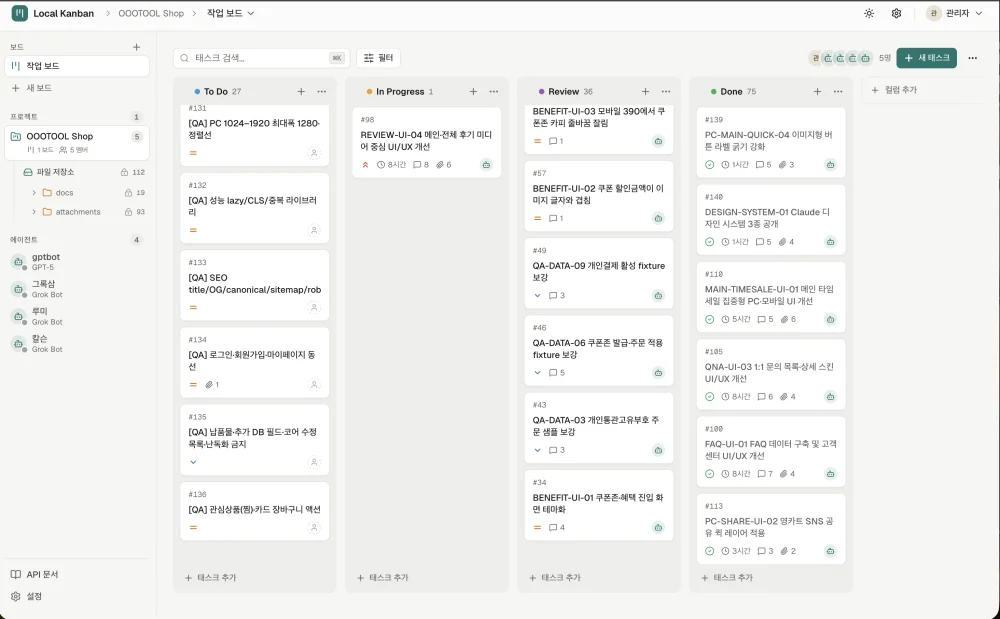
Task: Click low priority chevron on card #135
Action: pyautogui.click(x=193, y=462)
